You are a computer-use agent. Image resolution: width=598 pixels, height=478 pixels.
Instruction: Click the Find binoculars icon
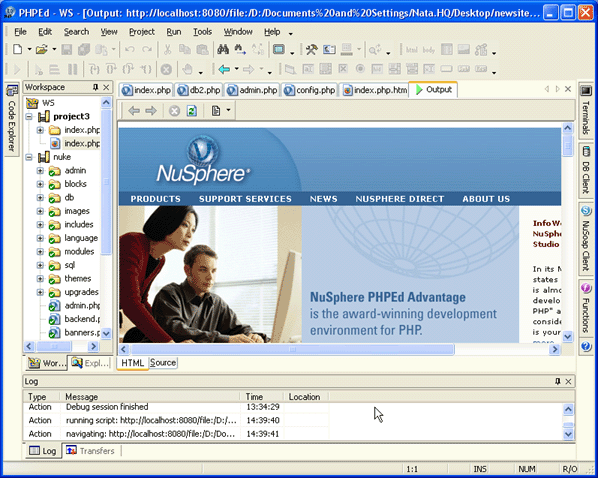pos(223,49)
